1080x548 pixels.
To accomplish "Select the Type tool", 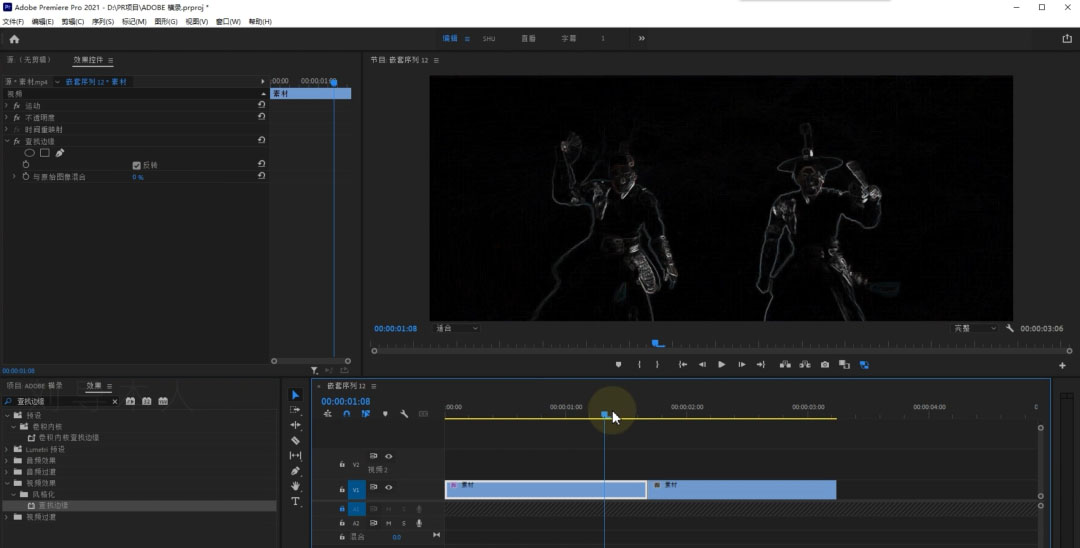I will point(295,501).
